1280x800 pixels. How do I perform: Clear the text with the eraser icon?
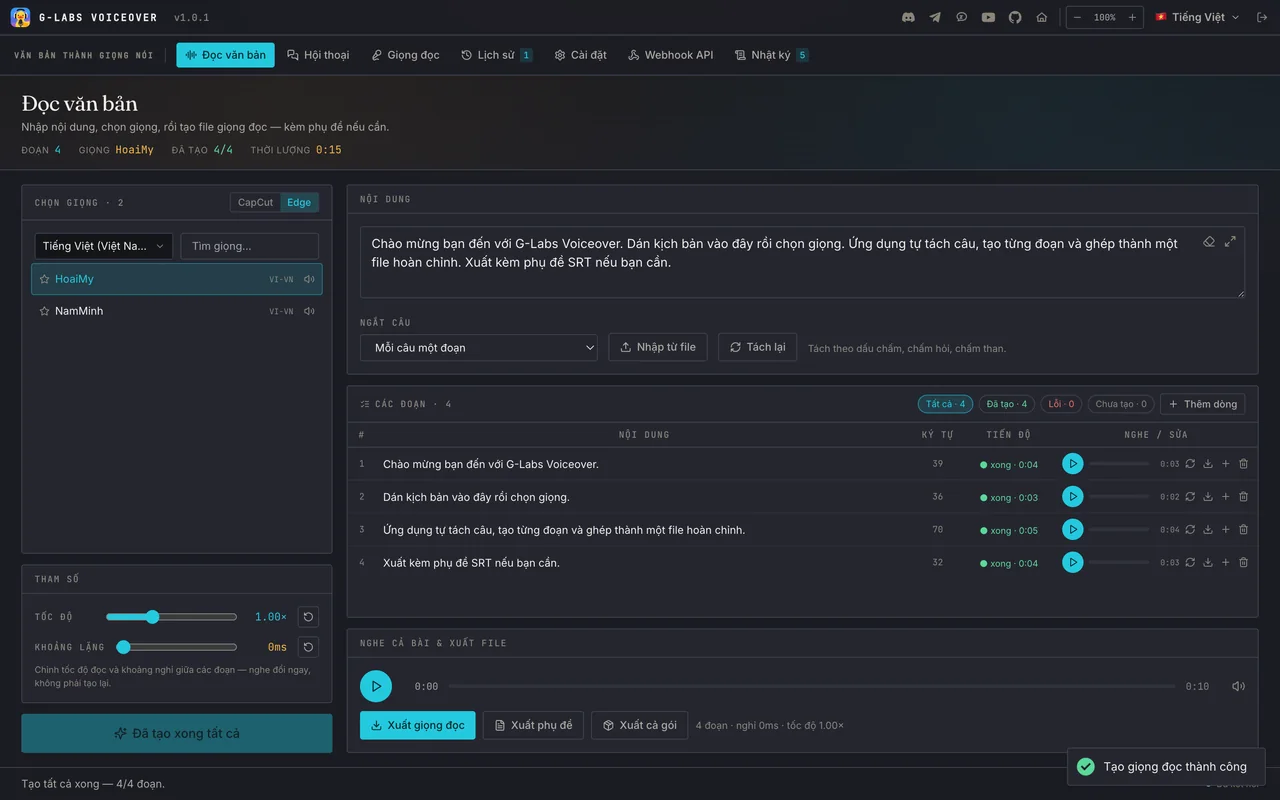(x=1209, y=241)
